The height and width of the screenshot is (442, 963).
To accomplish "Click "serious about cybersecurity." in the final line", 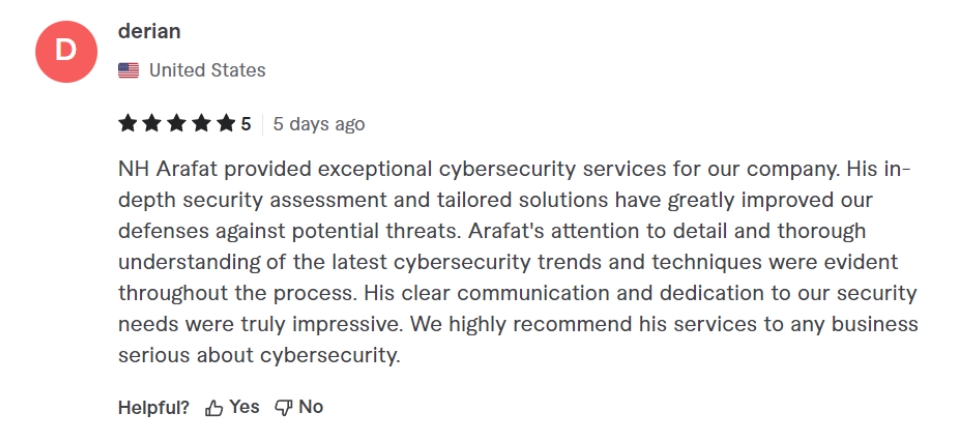I will coord(259,356).
